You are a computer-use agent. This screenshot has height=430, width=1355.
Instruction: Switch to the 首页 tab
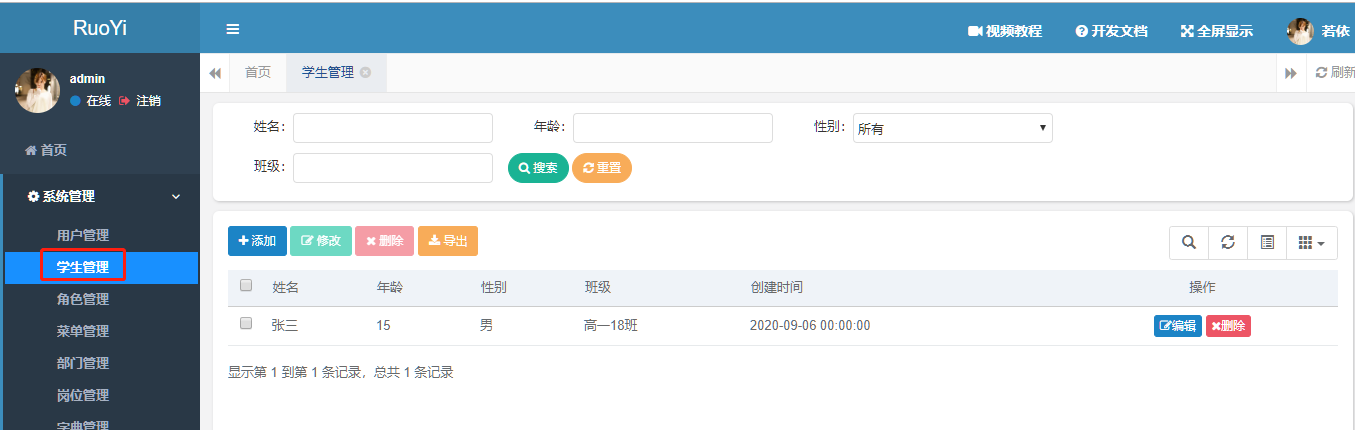point(258,72)
